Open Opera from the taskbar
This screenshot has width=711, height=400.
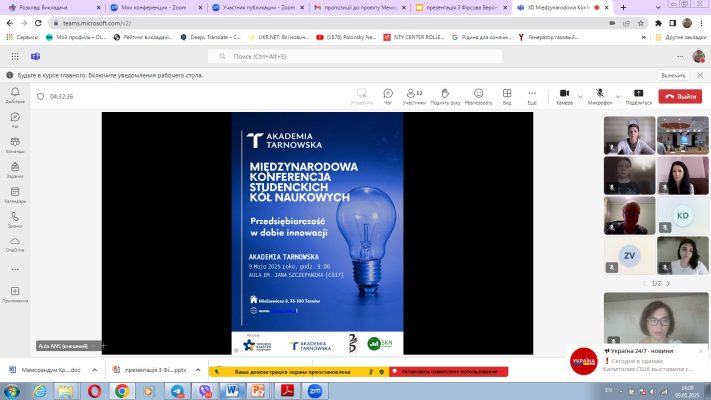click(x=94, y=391)
